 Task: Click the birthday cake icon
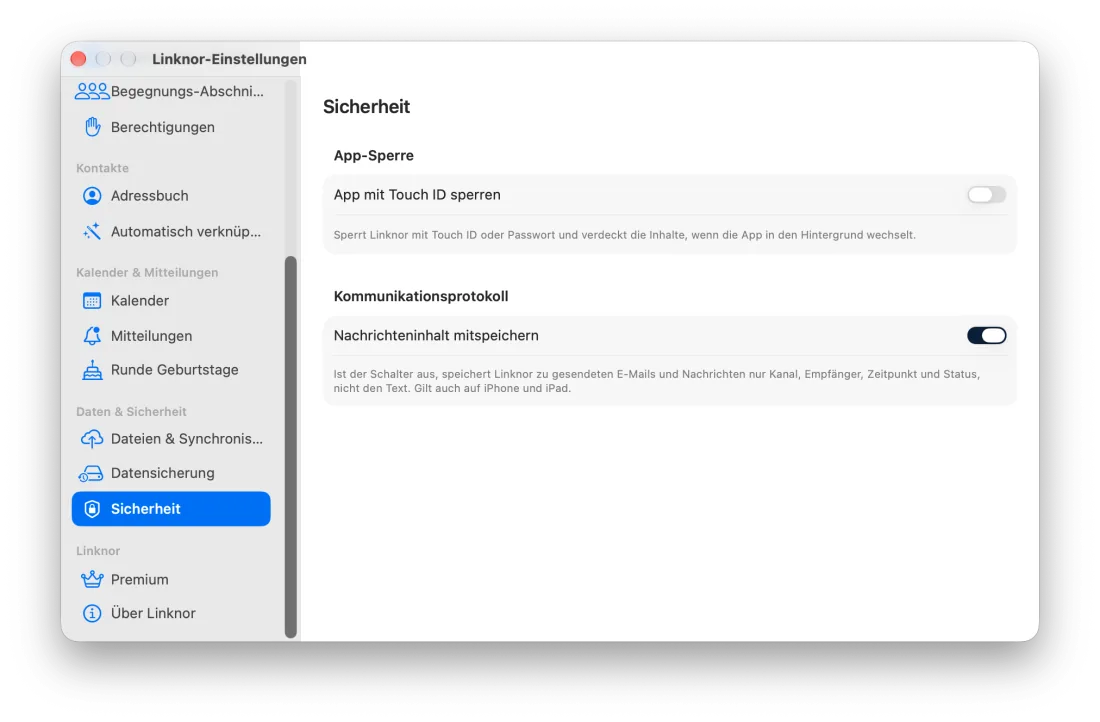(92, 370)
